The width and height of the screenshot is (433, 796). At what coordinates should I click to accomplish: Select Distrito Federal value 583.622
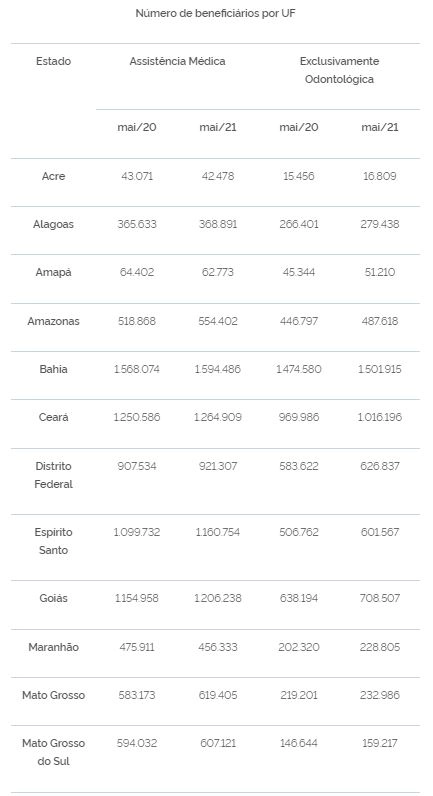(x=298, y=466)
